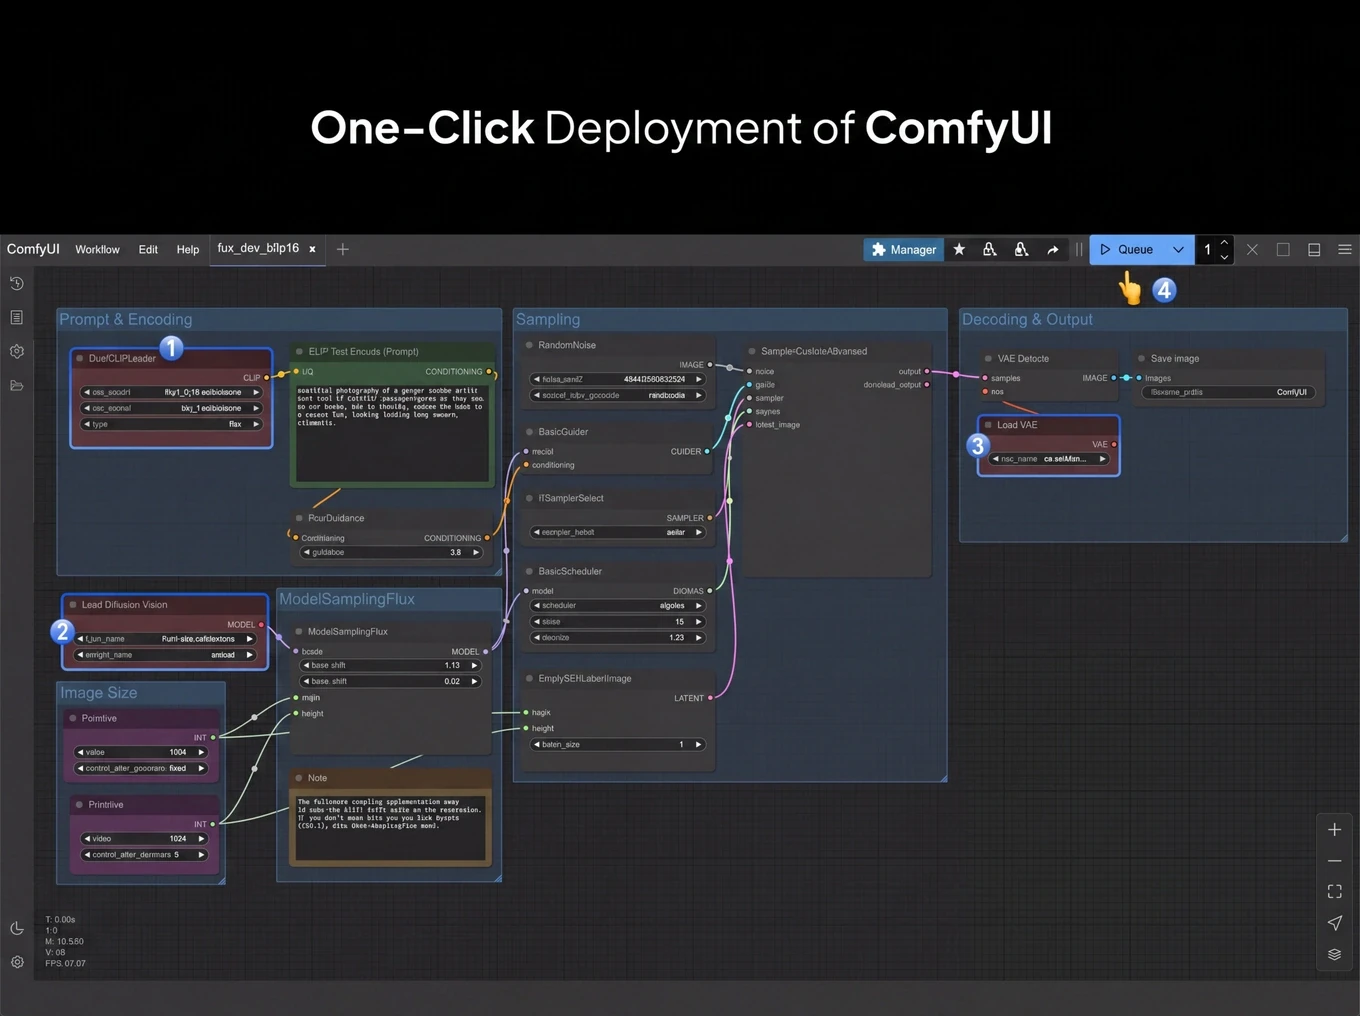The height and width of the screenshot is (1016, 1360).
Task: Click the paper plane navigation icon
Action: (x=1334, y=923)
